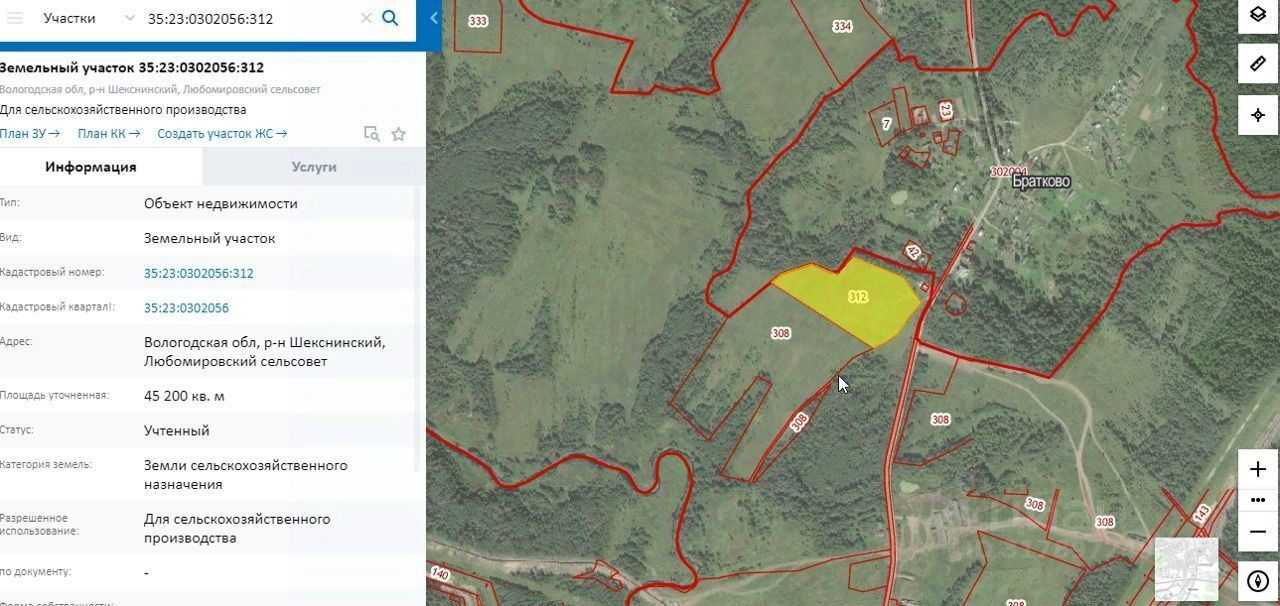
Task: Open the hamburger menu icon
Action: (x=14, y=18)
